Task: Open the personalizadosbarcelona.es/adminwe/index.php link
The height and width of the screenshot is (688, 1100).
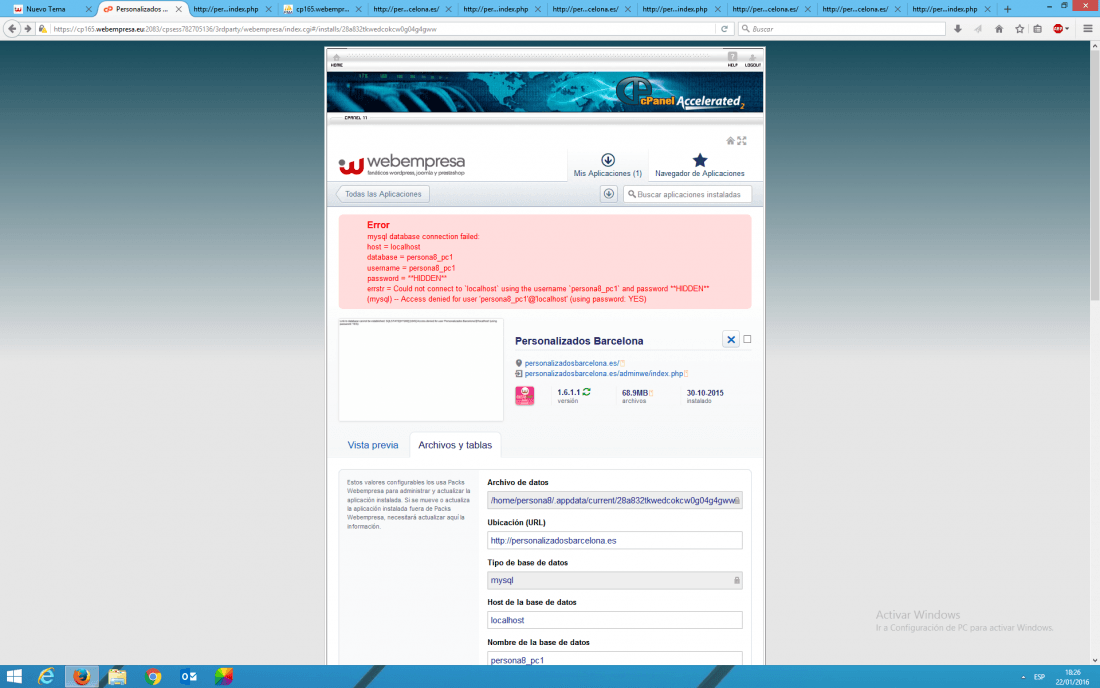Action: pos(604,374)
